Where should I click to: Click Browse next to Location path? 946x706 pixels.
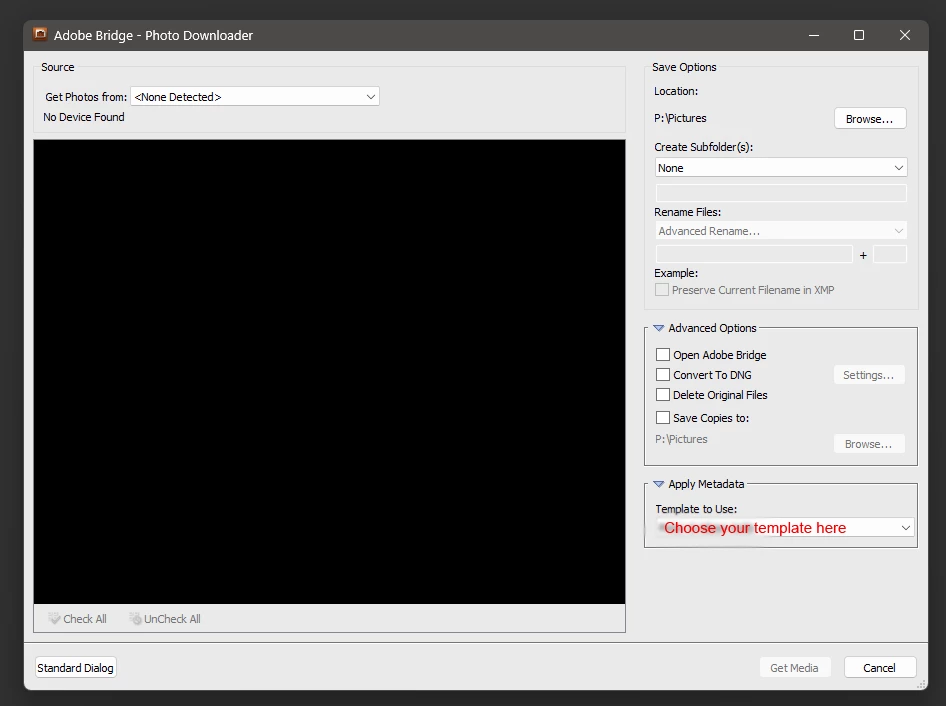click(870, 118)
